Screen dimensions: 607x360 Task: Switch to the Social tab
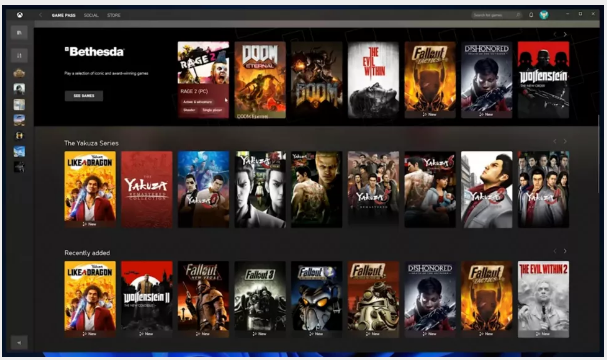[91, 15]
